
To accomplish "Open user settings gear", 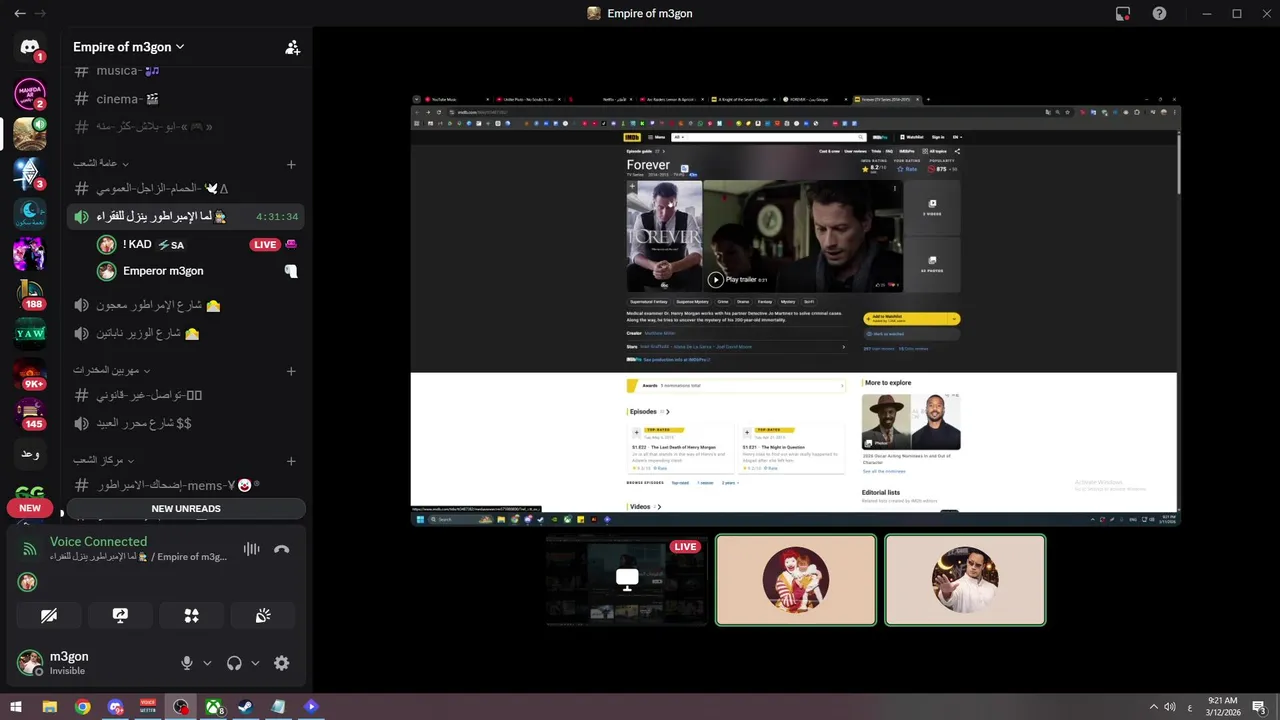I will pos(282,663).
